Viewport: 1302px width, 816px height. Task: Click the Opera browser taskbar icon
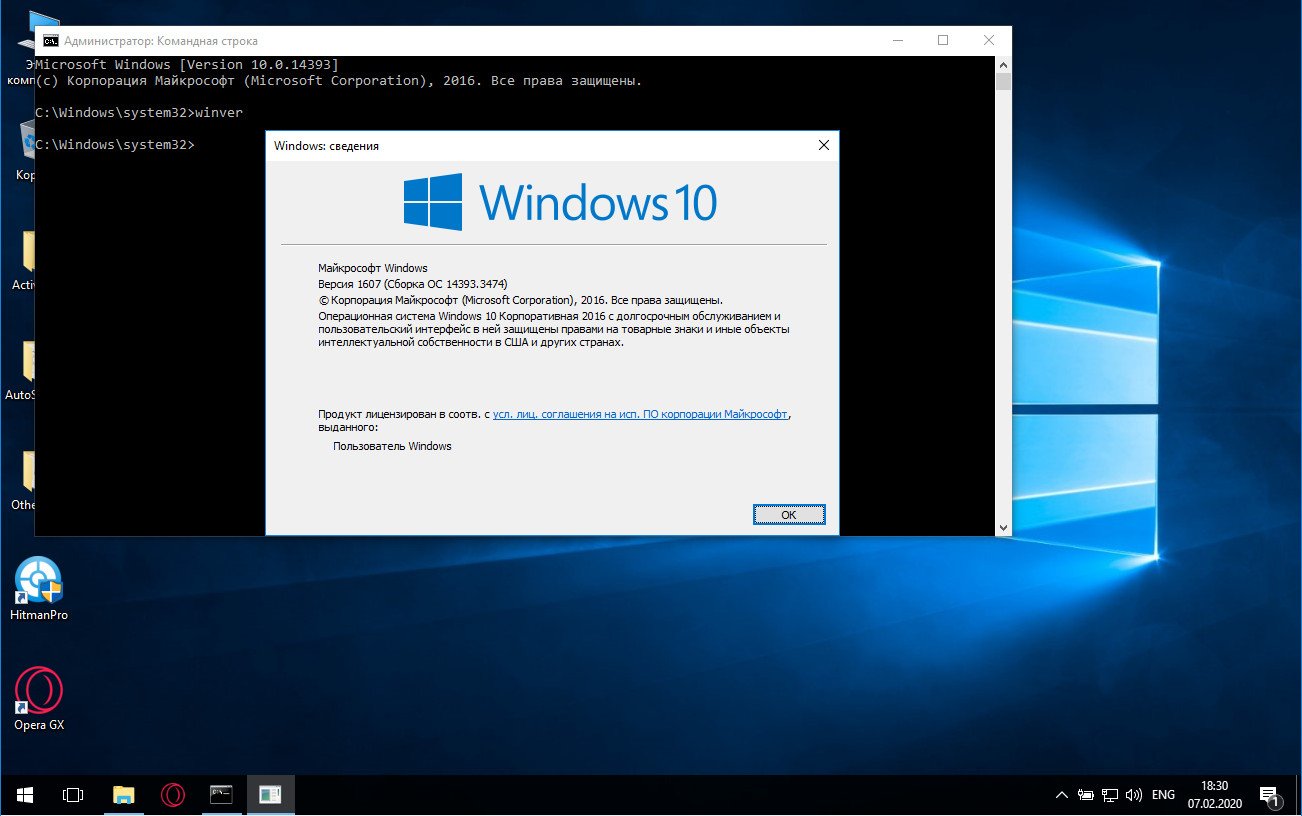pyautogui.click(x=173, y=795)
